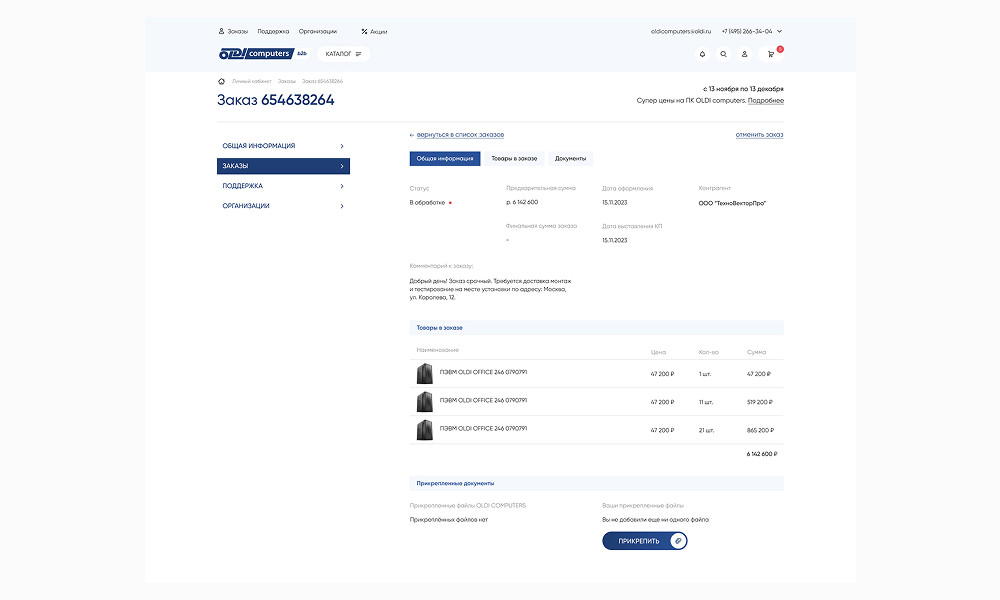The height and width of the screenshot is (600, 1000).
Task: Click the sum 519 200 ₽
Action: pos(760,402)
